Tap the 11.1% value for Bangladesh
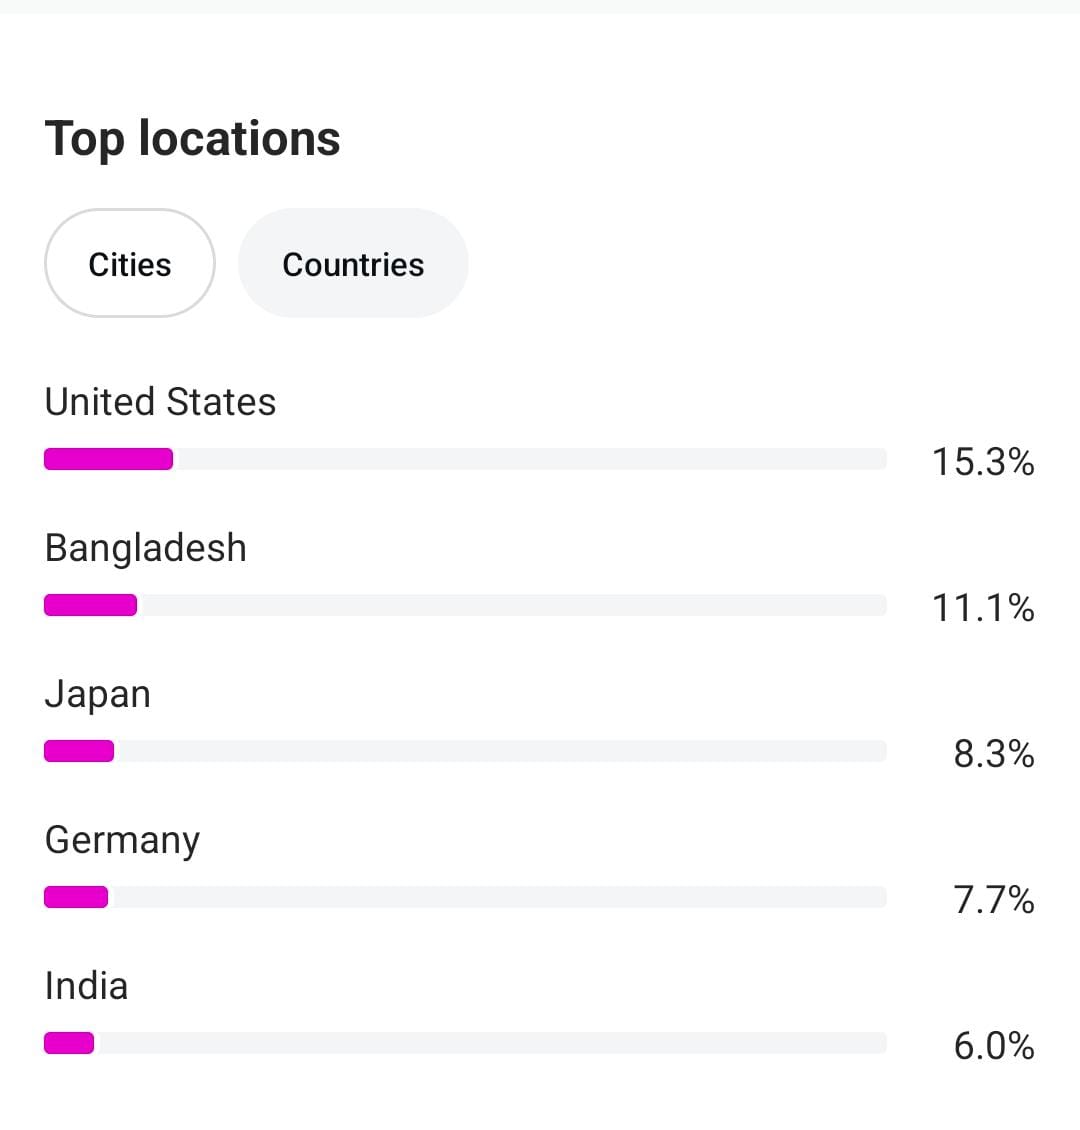Image resolution: width=1080 pixels, height=1130 pixels. click(983, 608)
